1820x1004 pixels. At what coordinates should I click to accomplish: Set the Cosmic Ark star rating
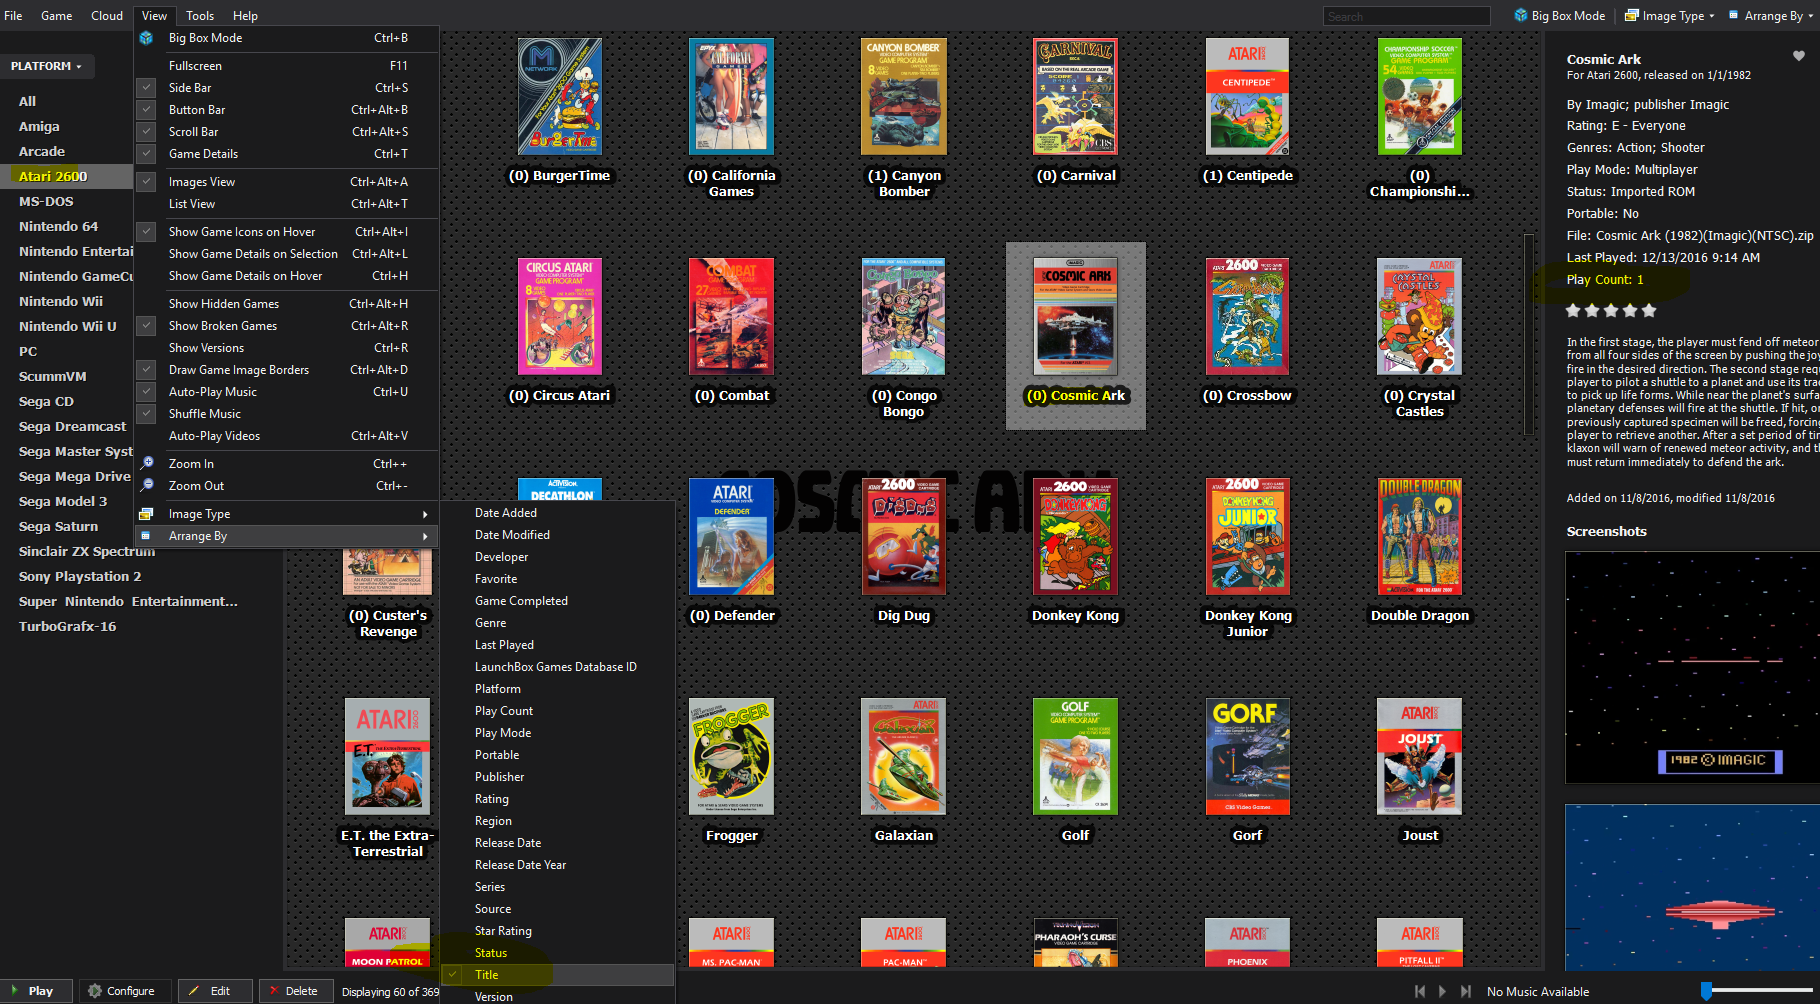click(1611, 311)
